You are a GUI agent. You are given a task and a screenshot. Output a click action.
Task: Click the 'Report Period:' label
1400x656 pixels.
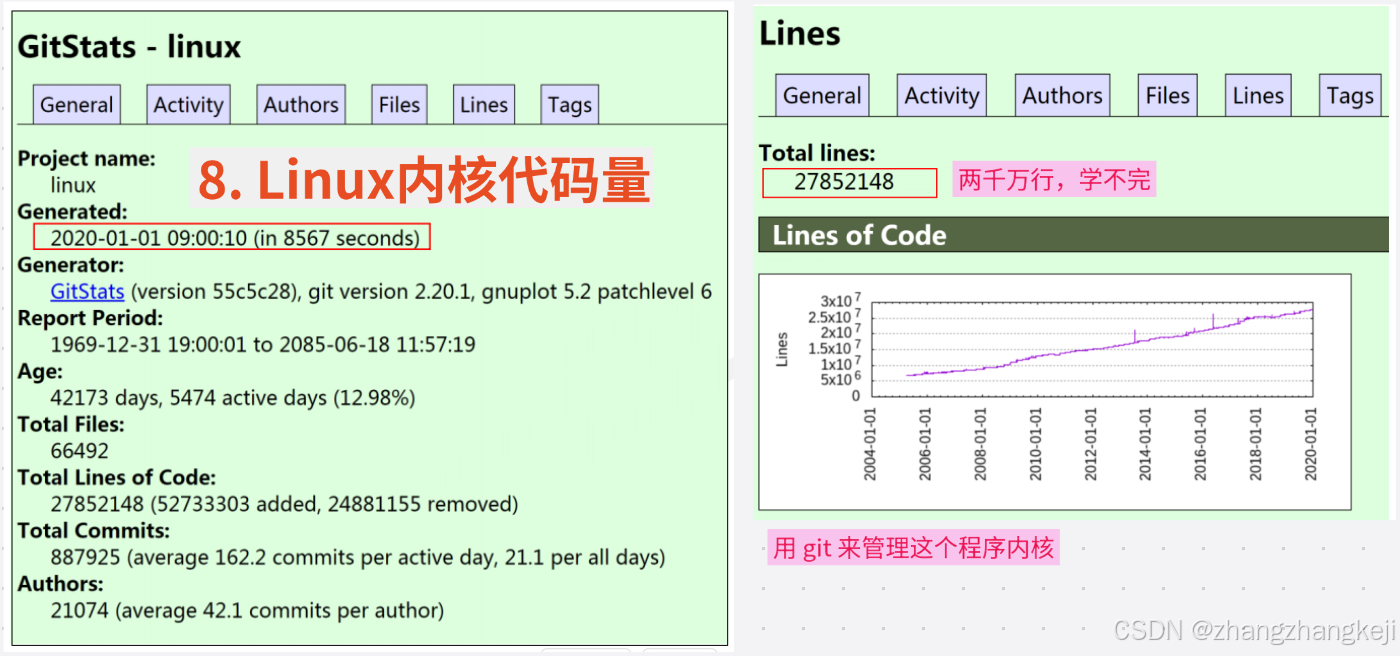tap(90, 318)
